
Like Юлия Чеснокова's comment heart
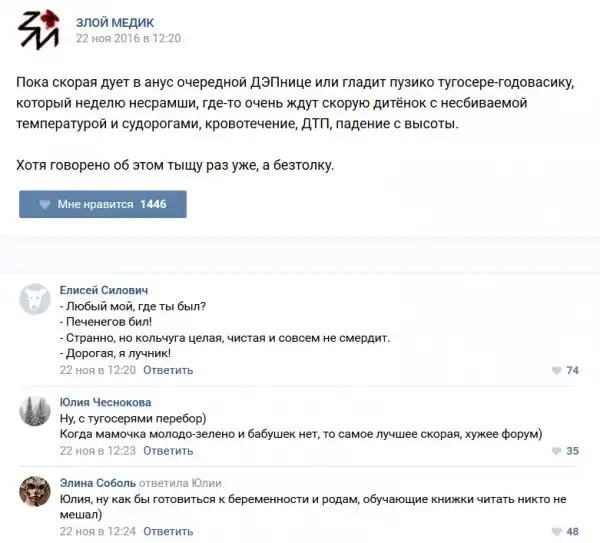[x=558, y=451]
